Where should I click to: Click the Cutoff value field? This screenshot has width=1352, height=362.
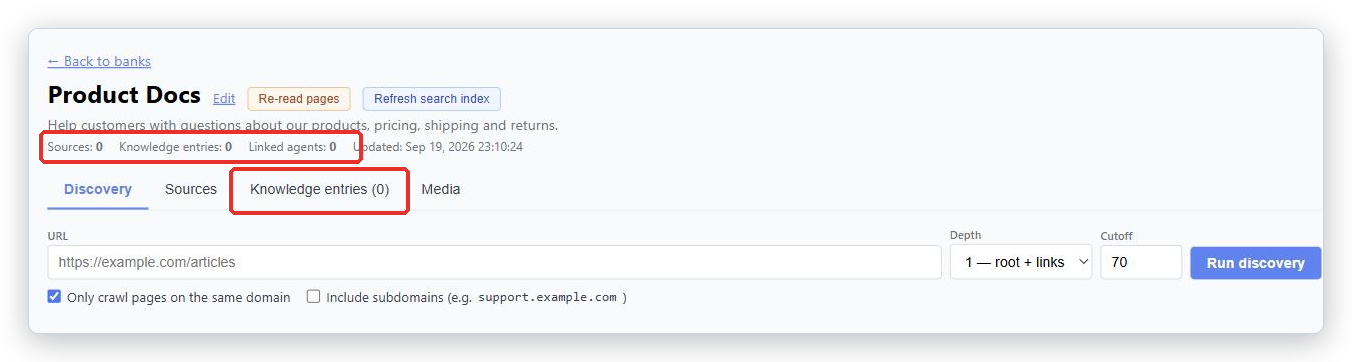[1141, 262]
